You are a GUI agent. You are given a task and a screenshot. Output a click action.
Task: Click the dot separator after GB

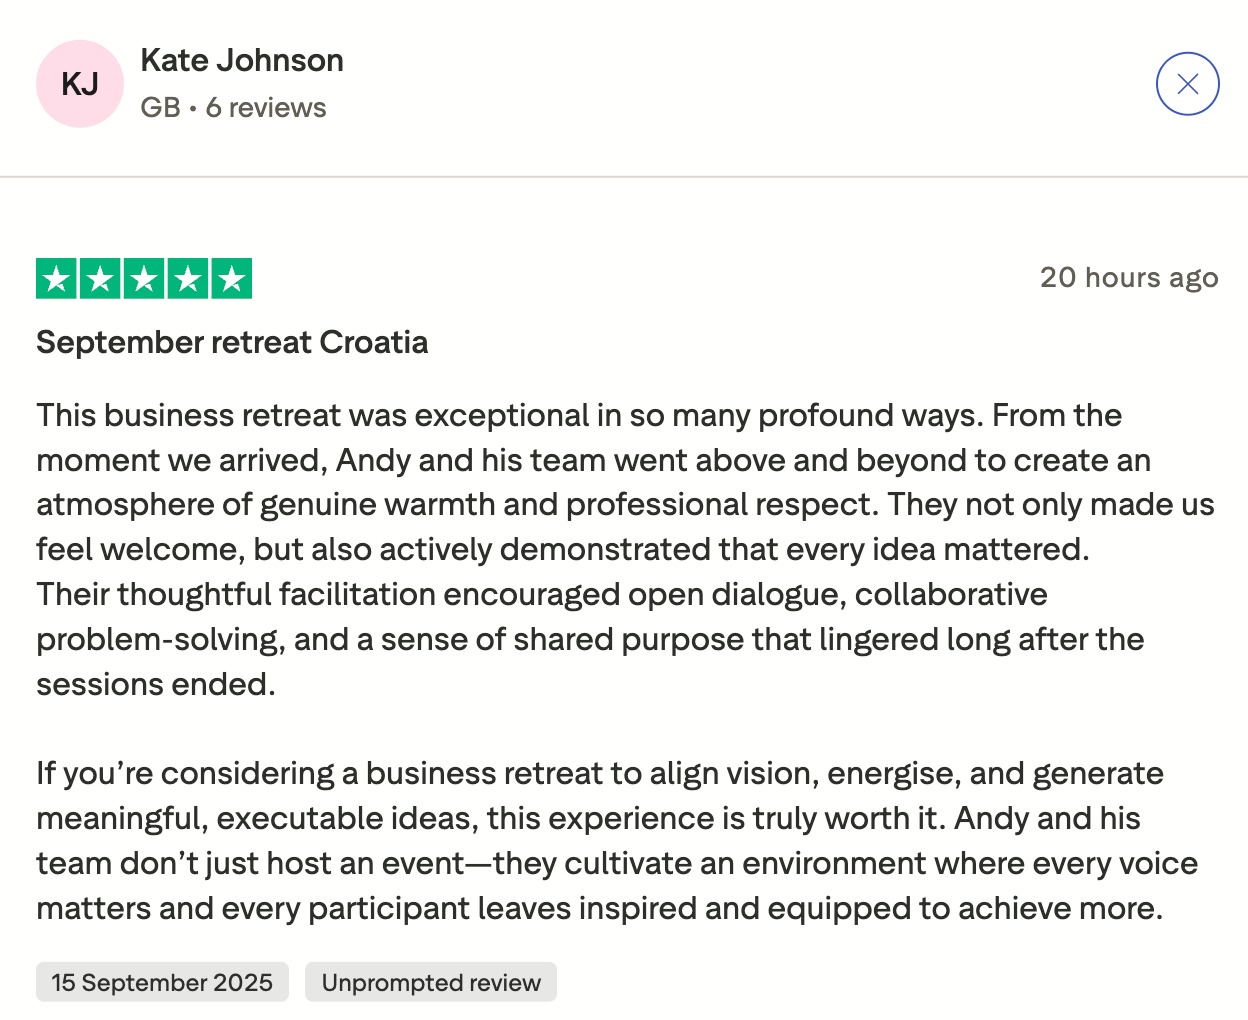pos(193,108)
